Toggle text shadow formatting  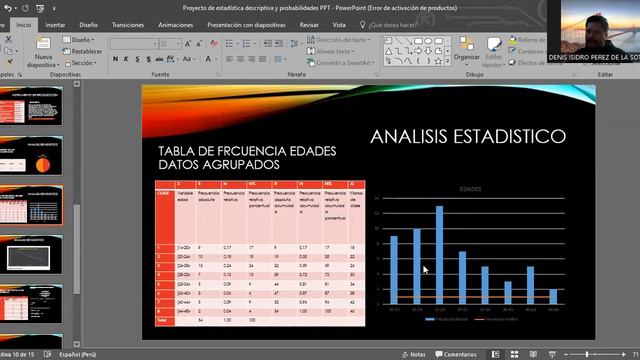coord(149,59)
